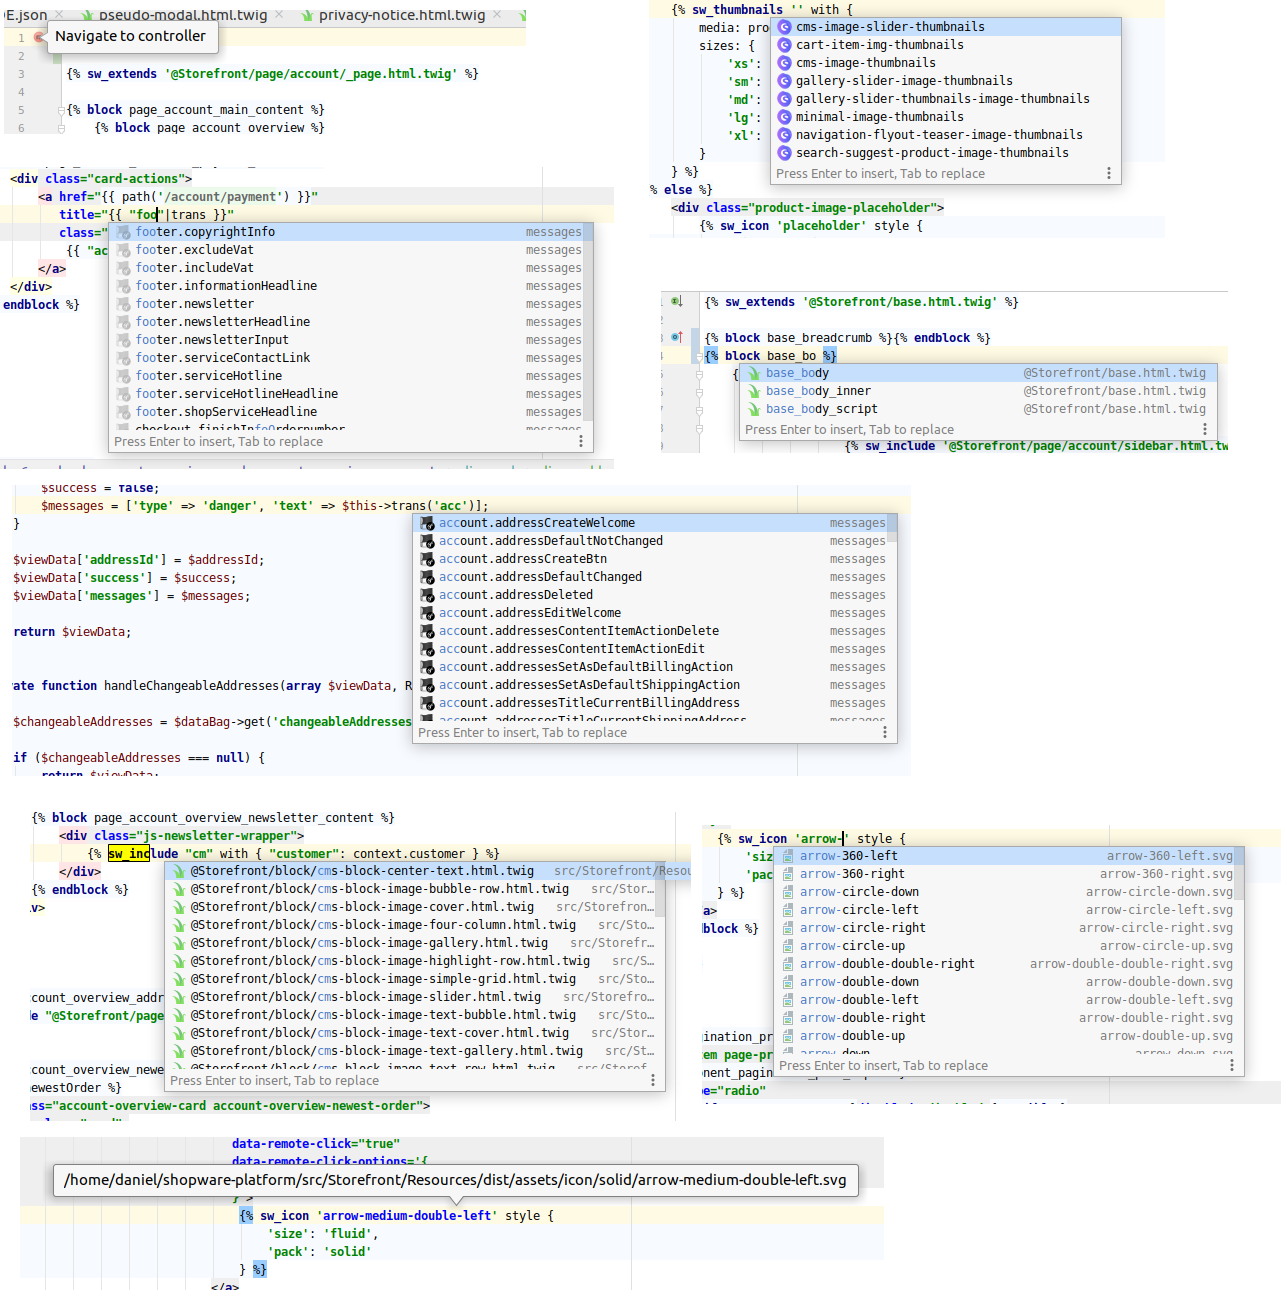Click icon beside cart-item-img-thumbnails

pos(785,45)
